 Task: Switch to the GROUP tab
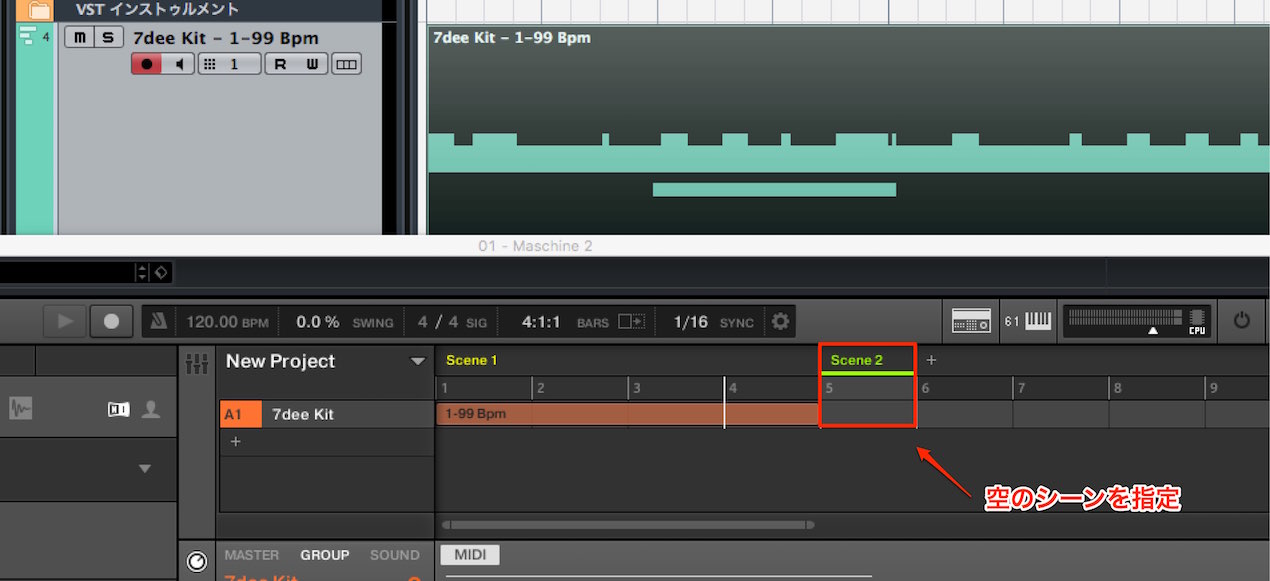325,555
